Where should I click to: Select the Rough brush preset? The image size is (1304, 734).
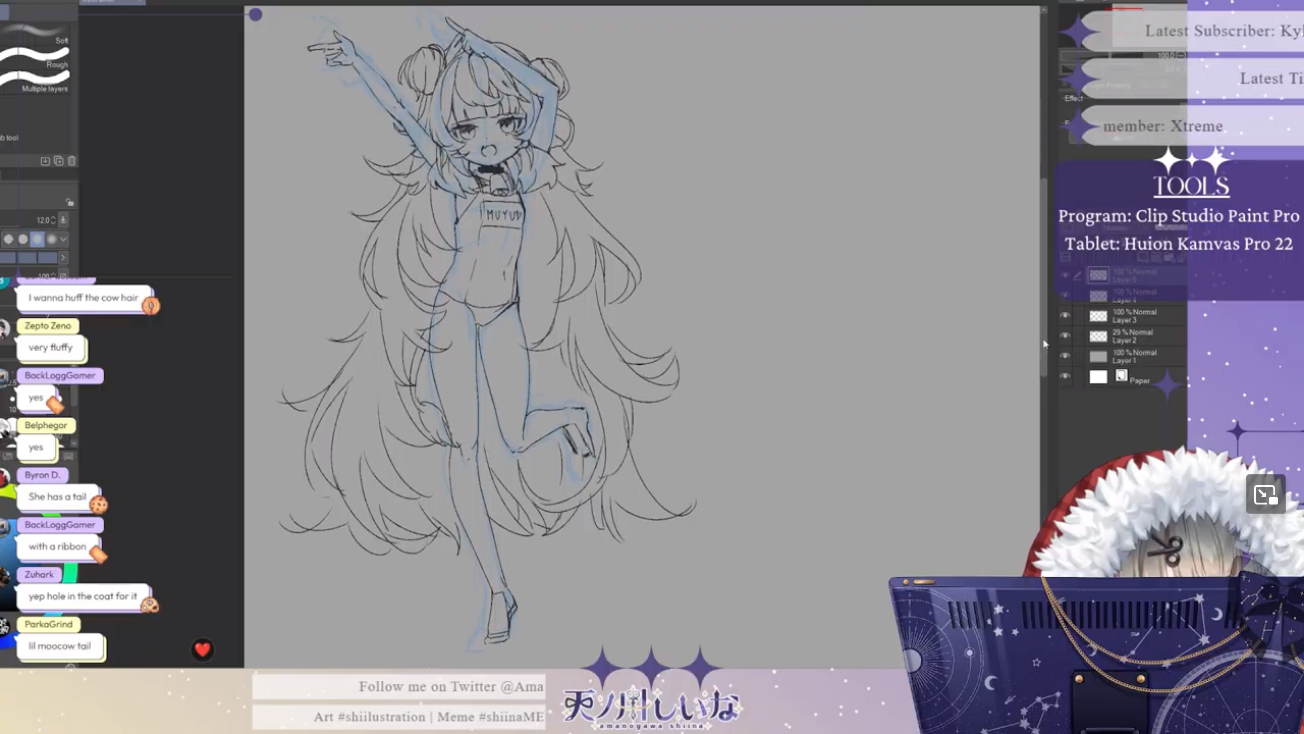pyautogui.click(x=35, y=58)
